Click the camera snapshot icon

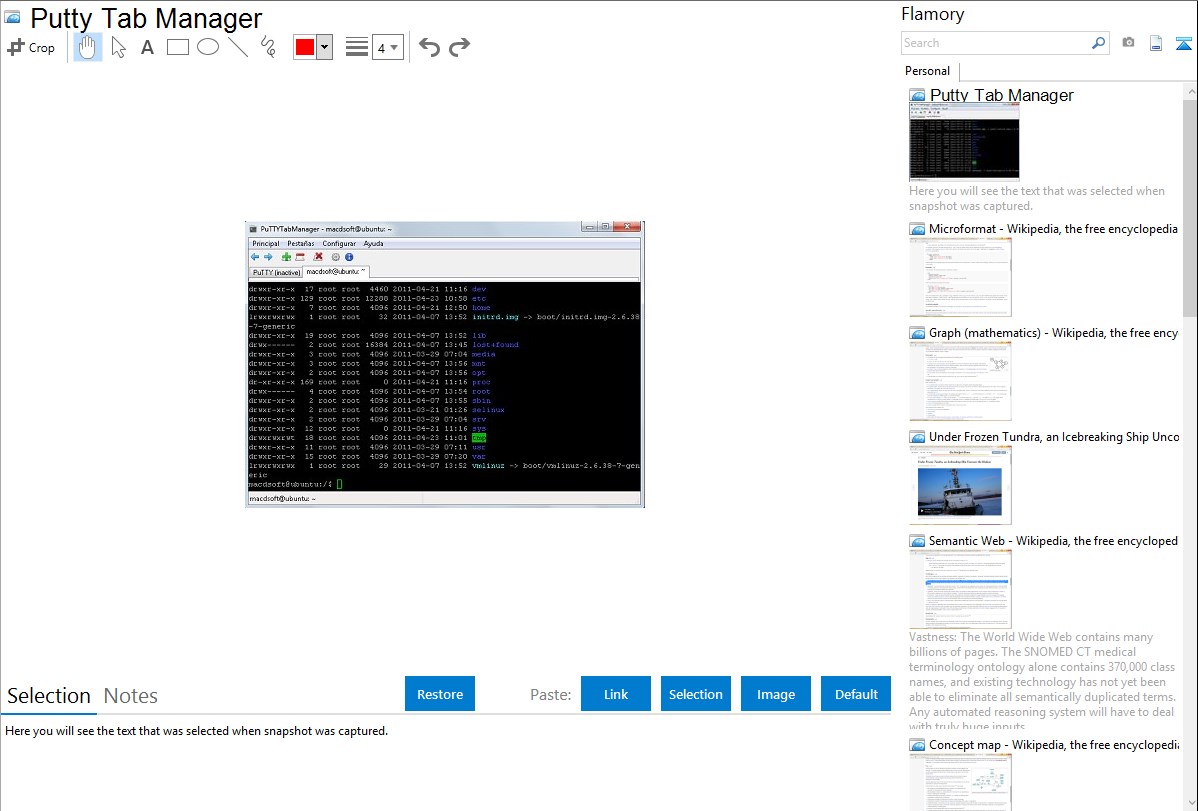pyautogui.click(x=1128, y=43)
